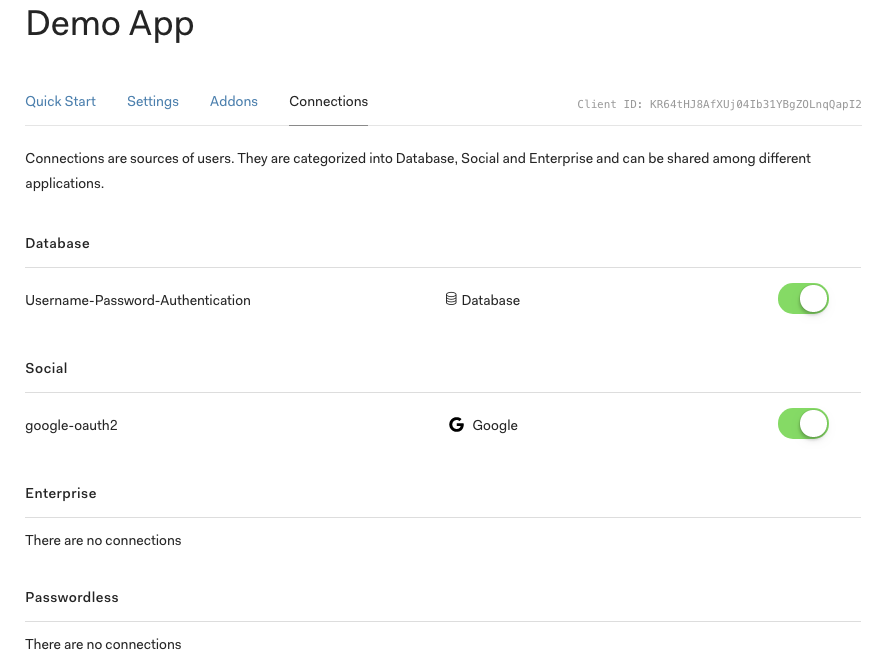Viewport: 889px width, 667px height.
Task: Click the Social section heading
Action: click(46, 368)
